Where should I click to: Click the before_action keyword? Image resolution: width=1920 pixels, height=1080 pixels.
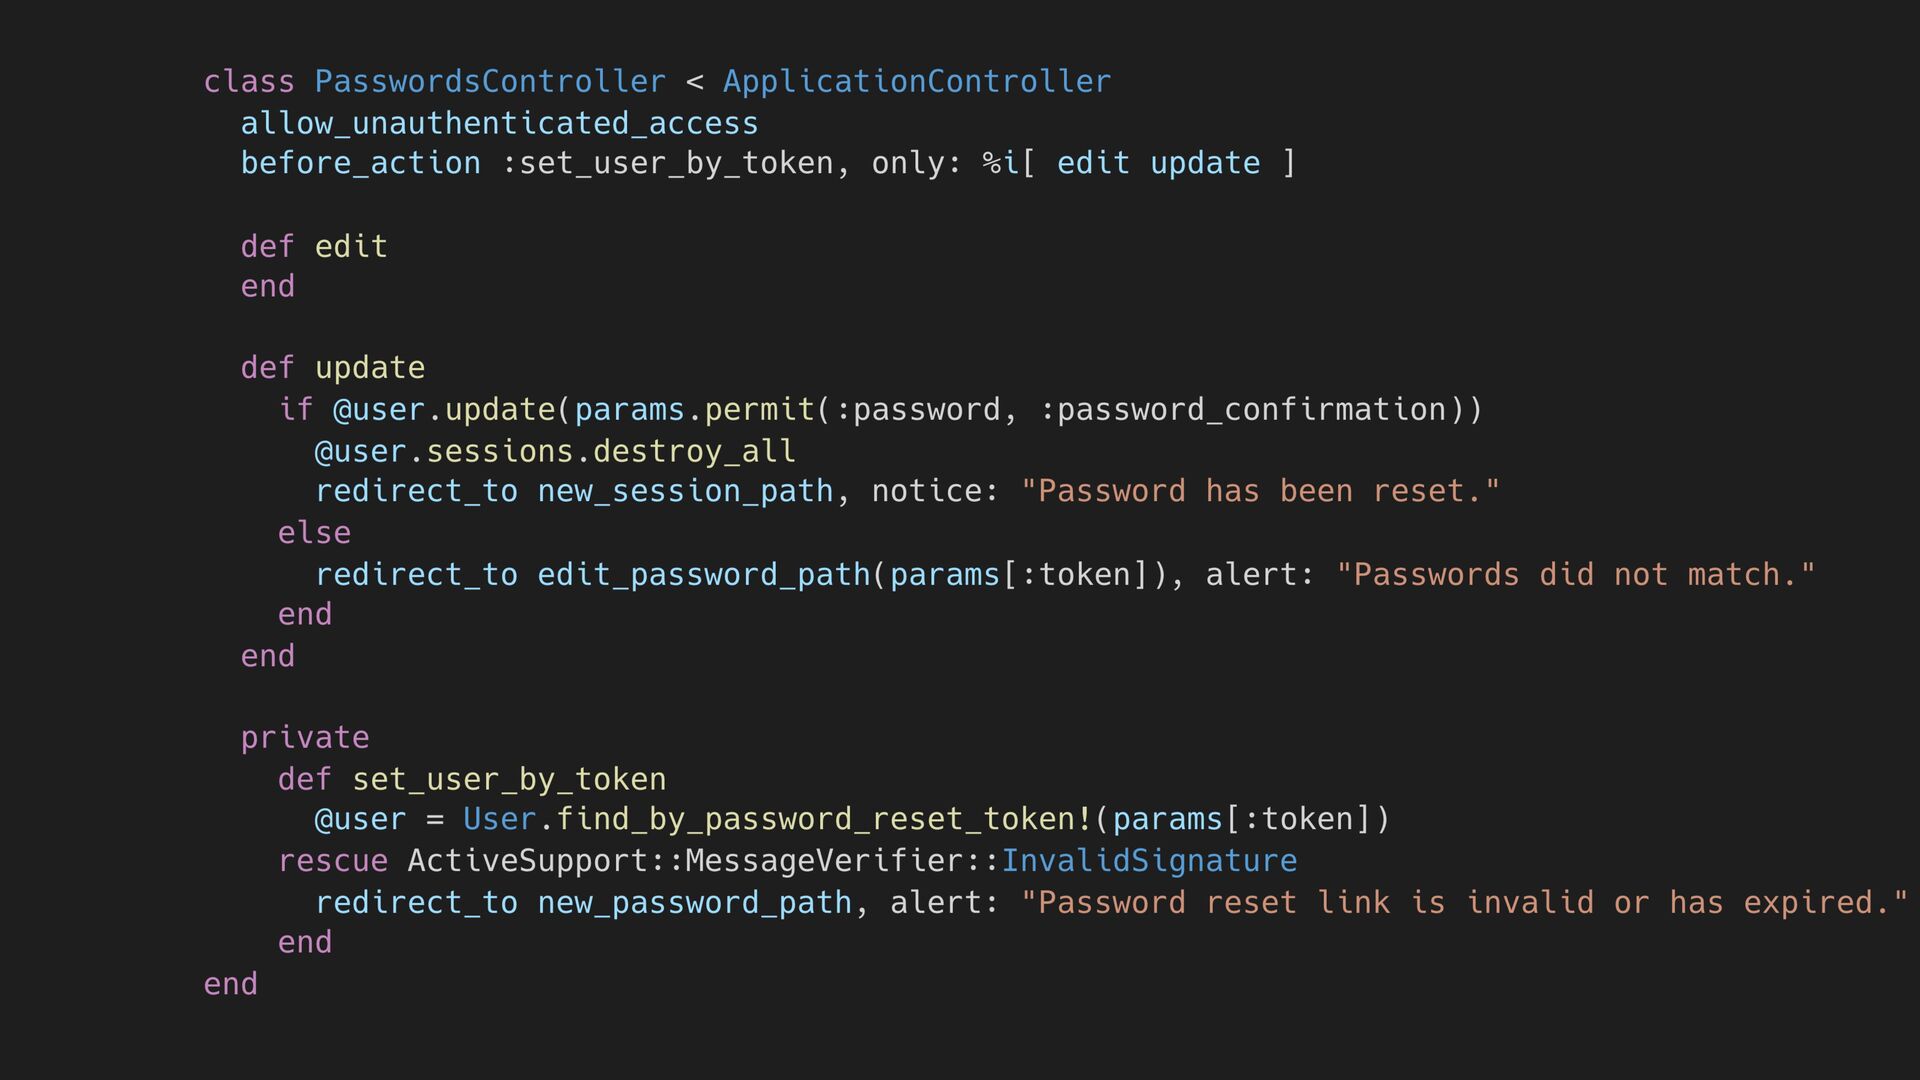tap(360, 163)
